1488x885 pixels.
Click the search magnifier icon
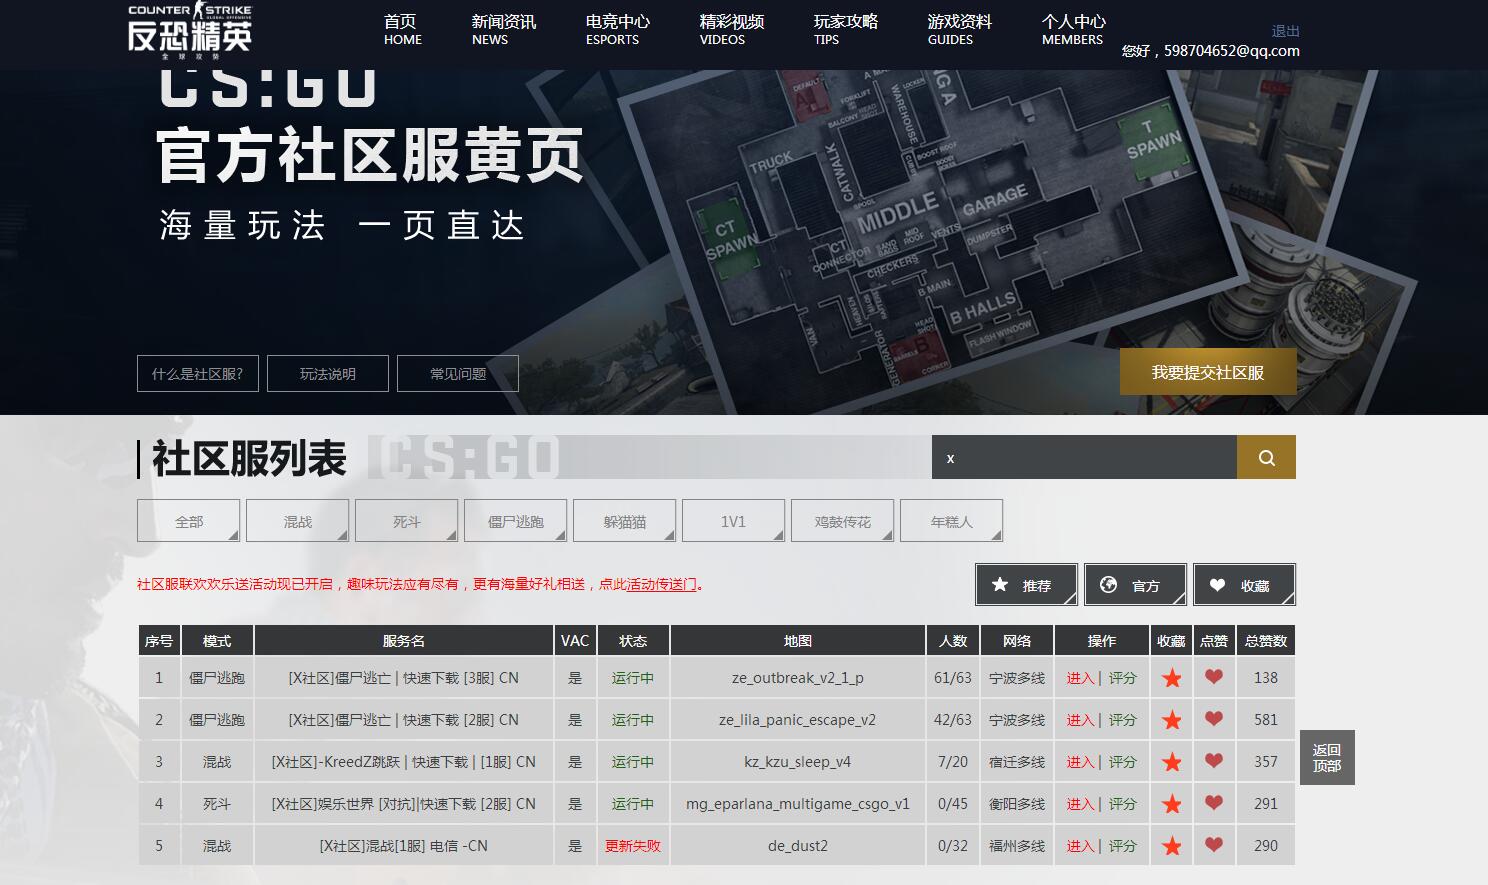point(1265,457)
